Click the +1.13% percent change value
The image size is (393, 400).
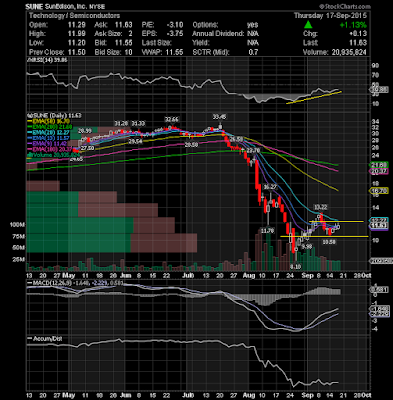point(353,25)
